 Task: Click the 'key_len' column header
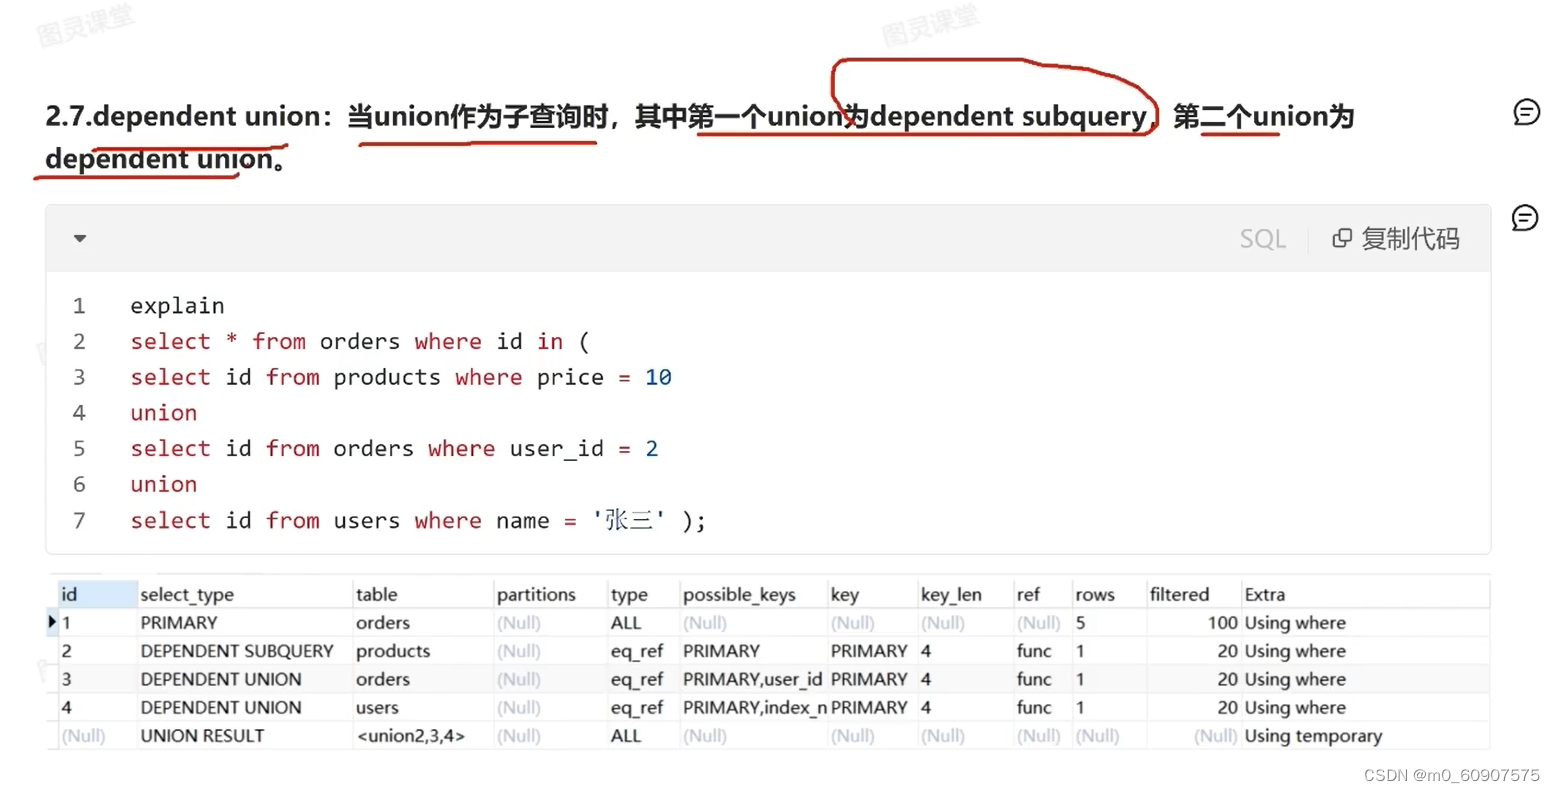(965, 594)
